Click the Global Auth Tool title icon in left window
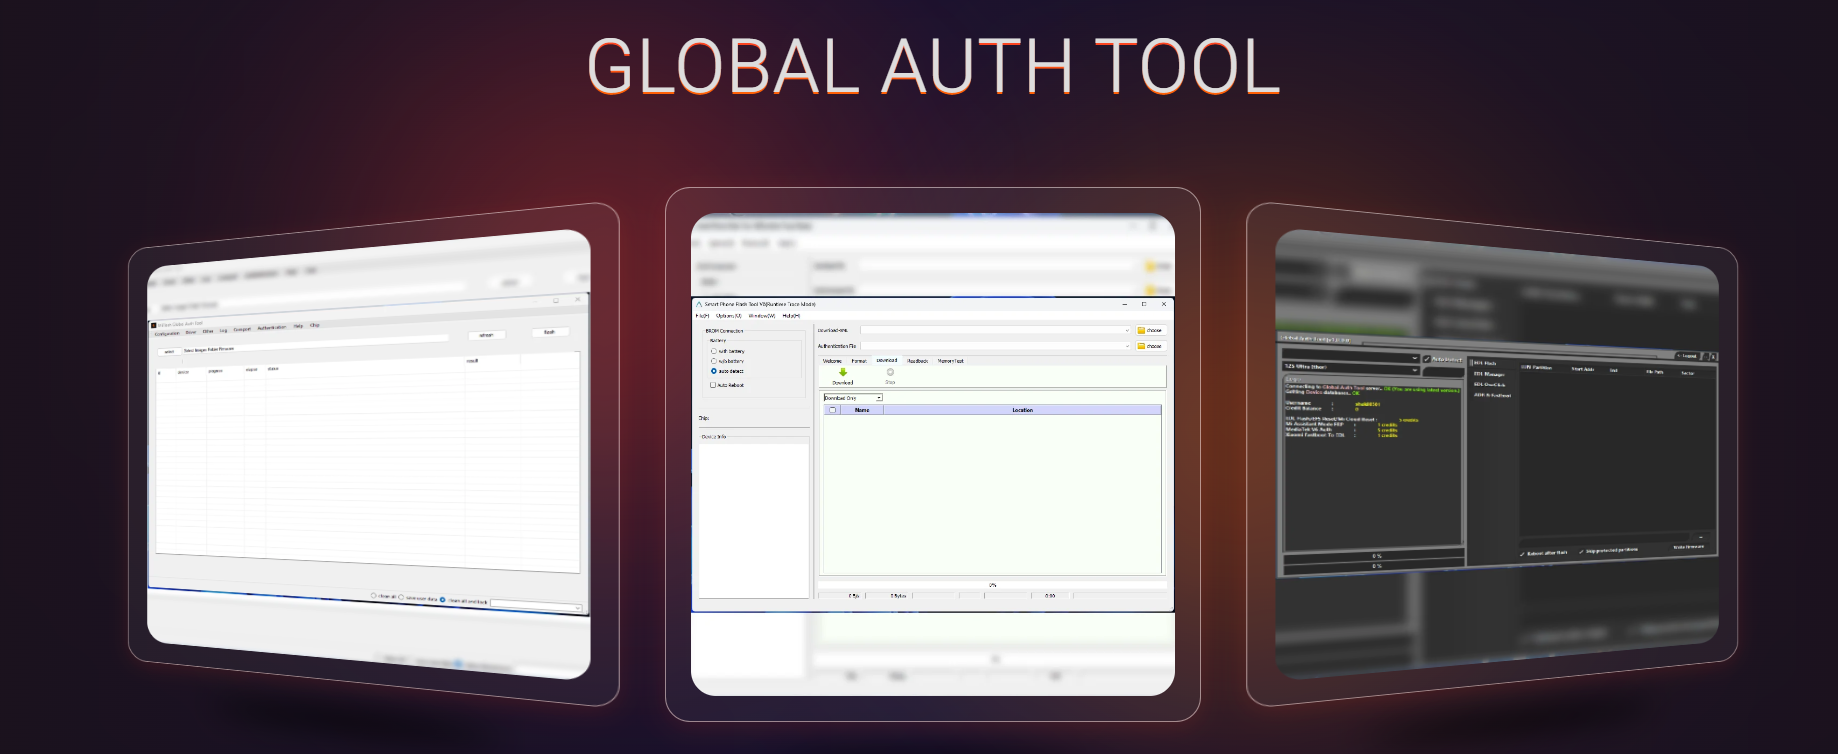1838x754 pixels. [154, 326]
